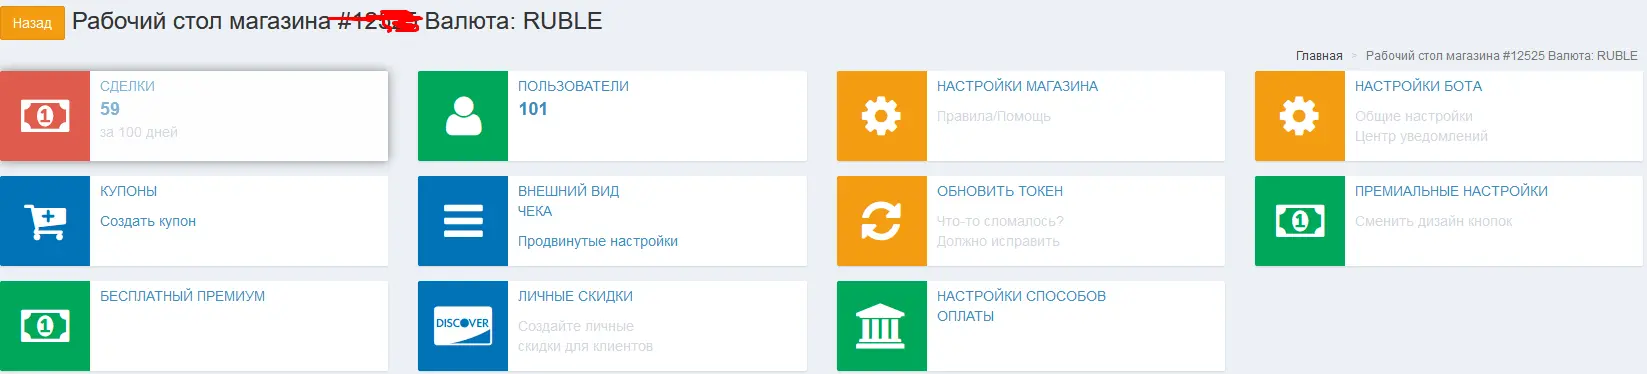Click the hamburger lines icon for Внешний вид чека

[x=463, y=221]
